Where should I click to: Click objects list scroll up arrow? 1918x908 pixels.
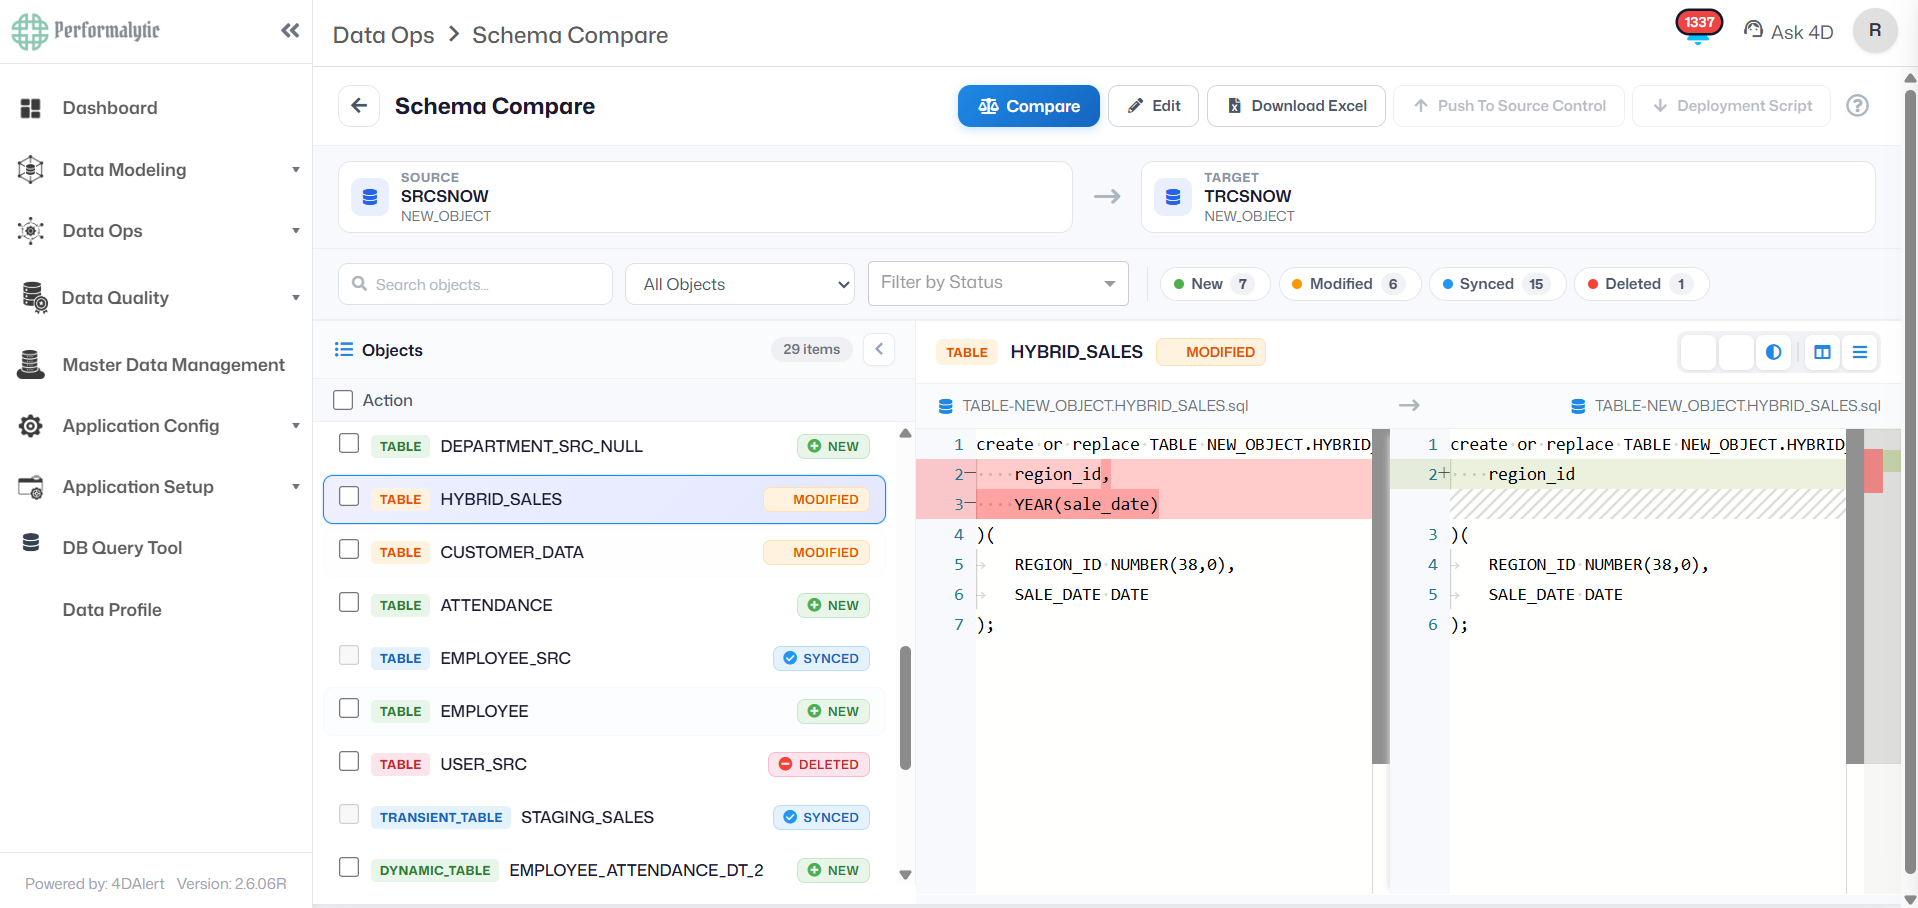(x=905, y=433)
